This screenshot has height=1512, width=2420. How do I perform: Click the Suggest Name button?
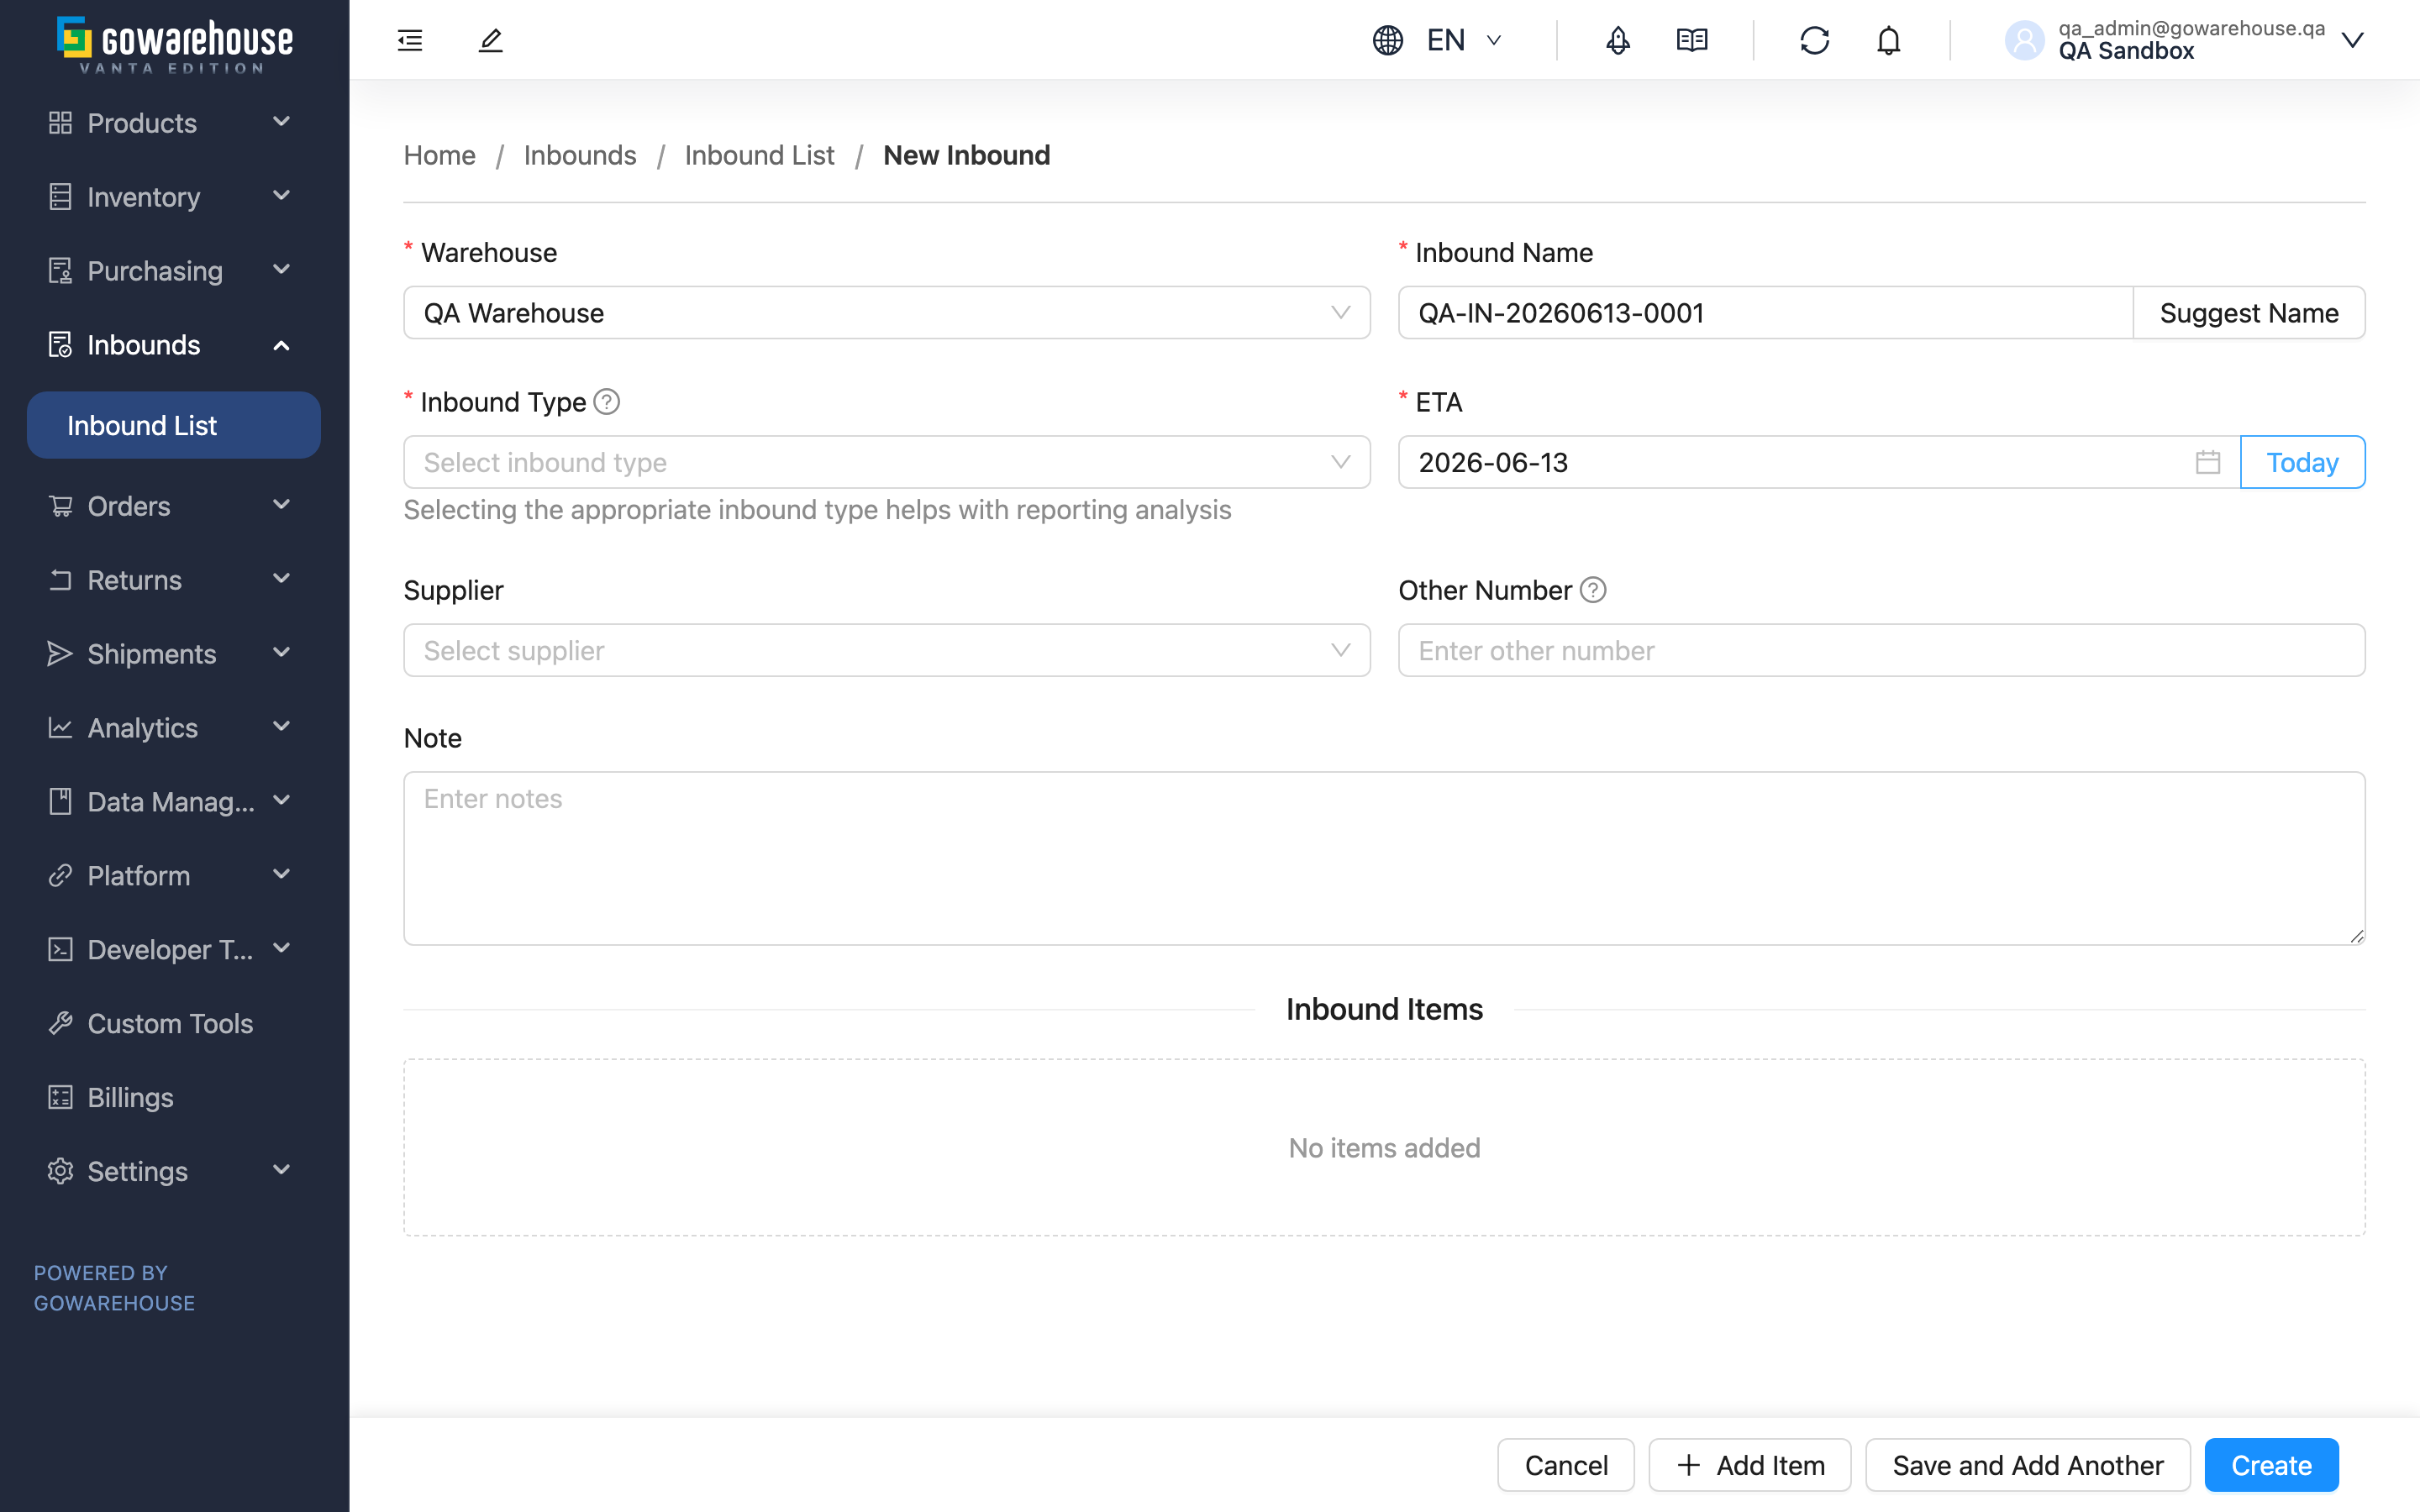pyautogui.click(x=2249, y=313)
